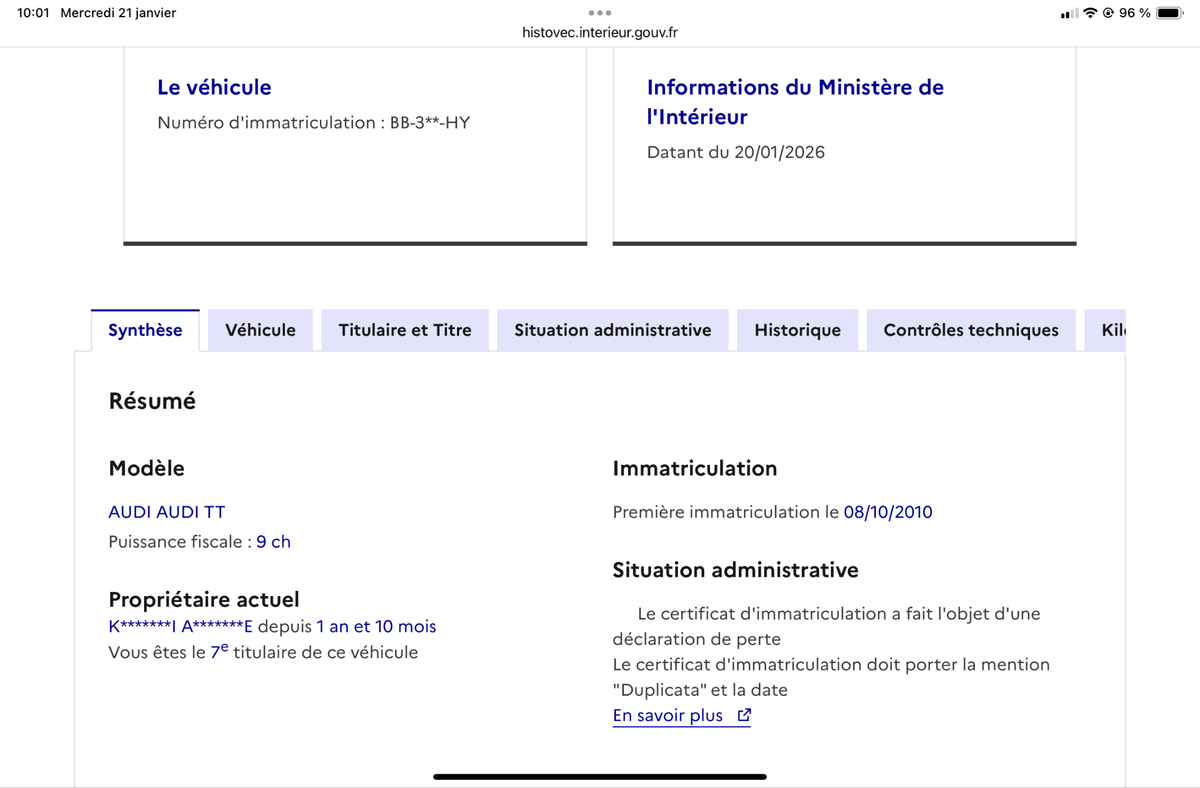The image size is (1200, 788).
Task: Click the external link icon after En savoir plus
Action: coord(743,716)
